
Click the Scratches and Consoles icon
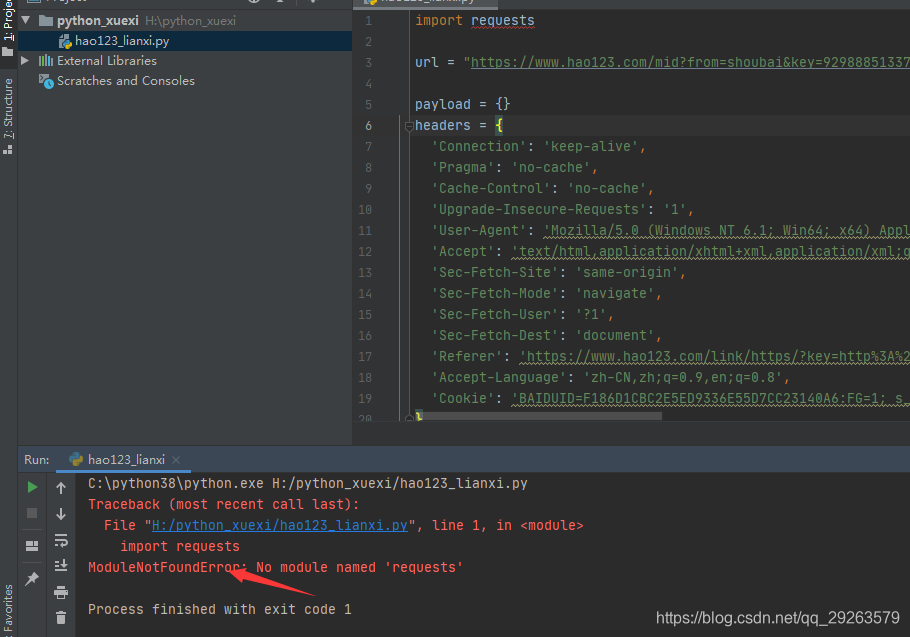(46, 81)
